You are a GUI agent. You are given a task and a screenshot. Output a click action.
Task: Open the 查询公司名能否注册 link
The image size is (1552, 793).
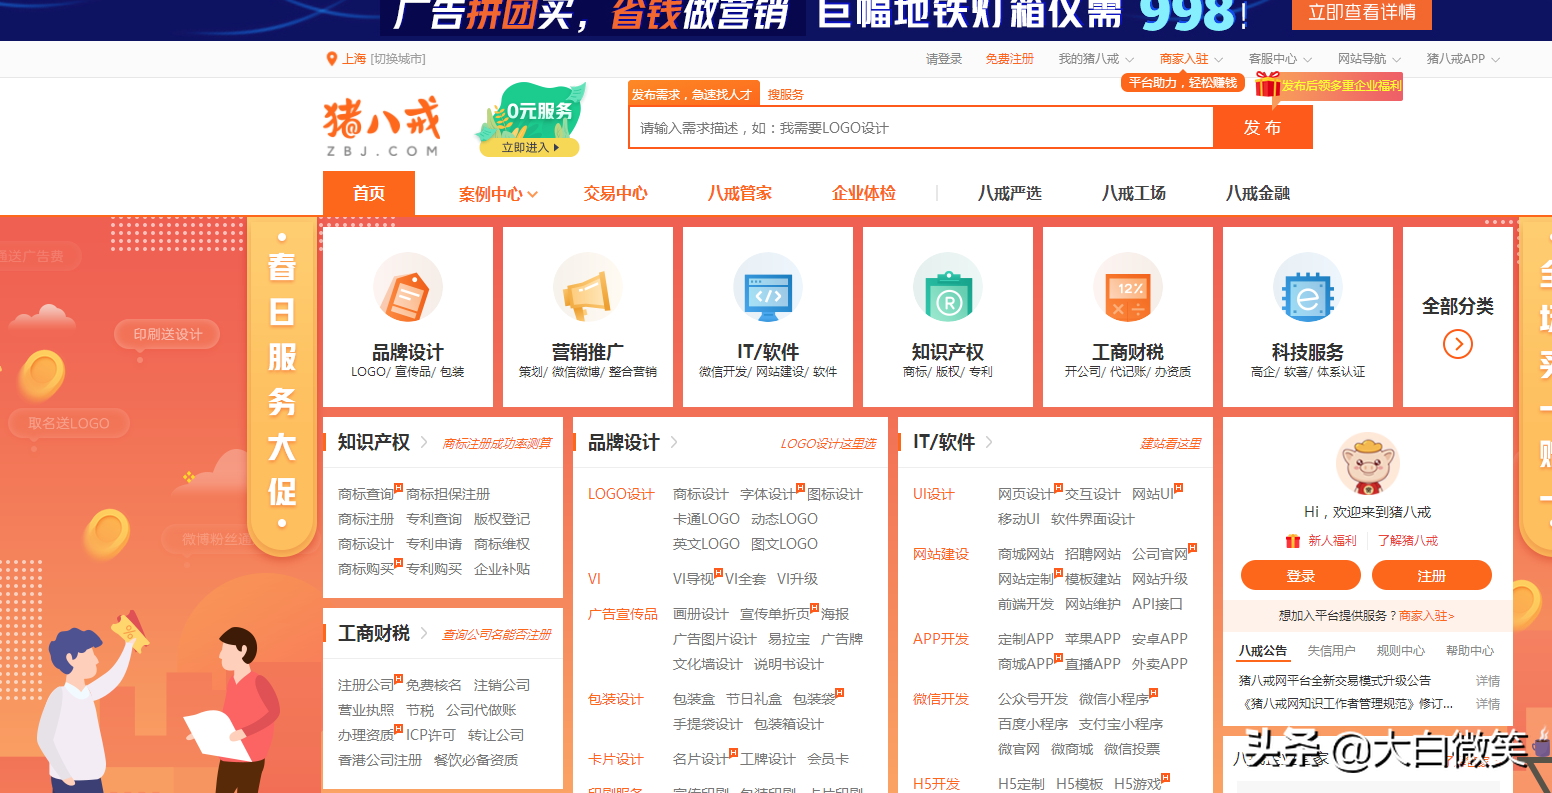pyautogui.click(x=496, y=634)
